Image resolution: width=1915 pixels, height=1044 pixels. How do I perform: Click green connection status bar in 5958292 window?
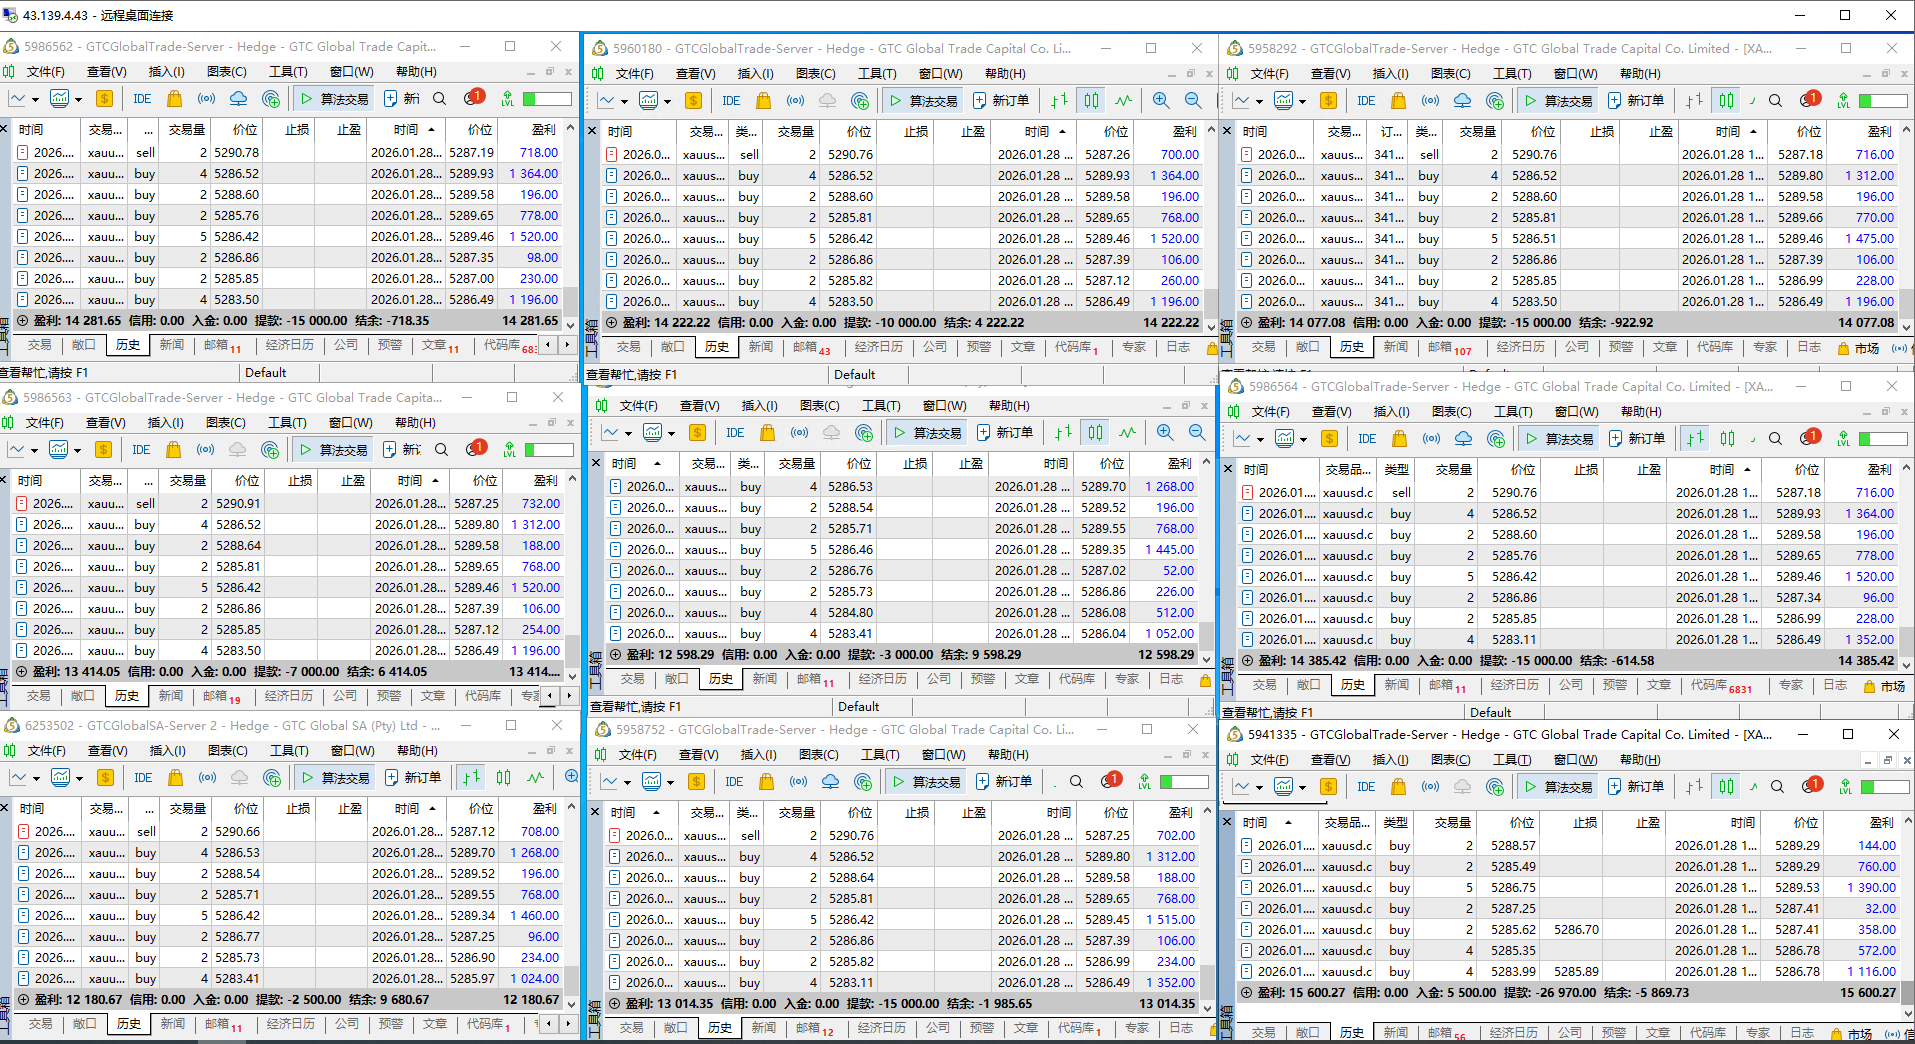[x=1883, y=101]
